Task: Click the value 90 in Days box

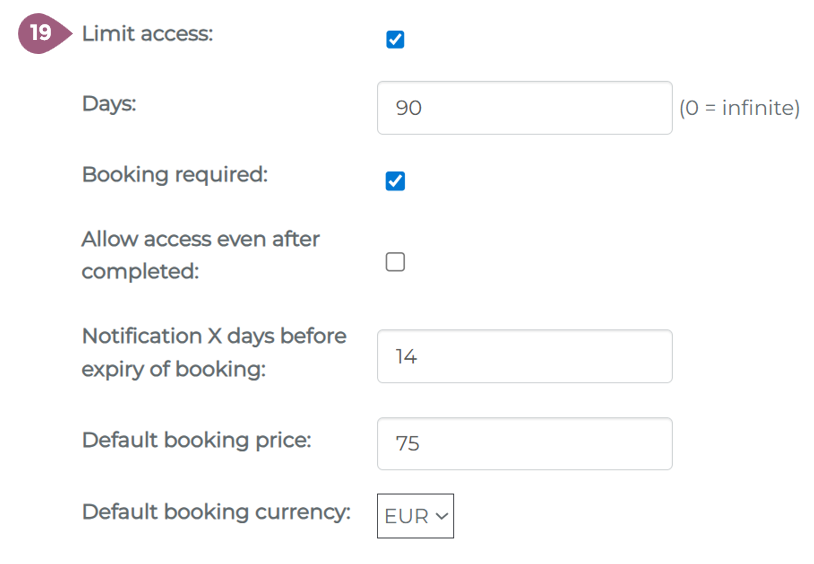Action: click(x=409, y=108)
